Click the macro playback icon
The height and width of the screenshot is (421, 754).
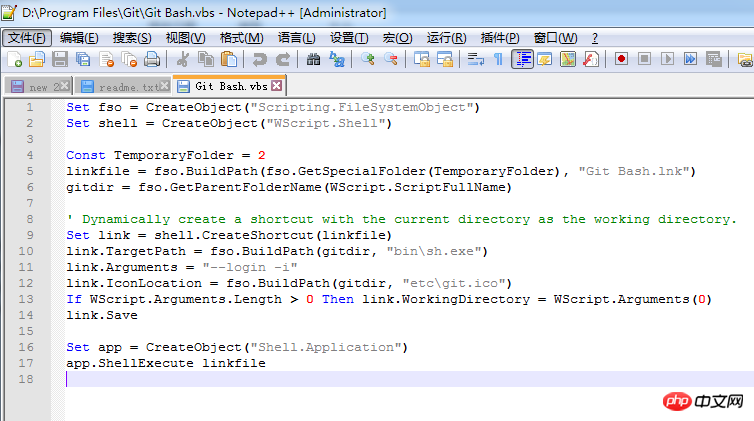667,59
